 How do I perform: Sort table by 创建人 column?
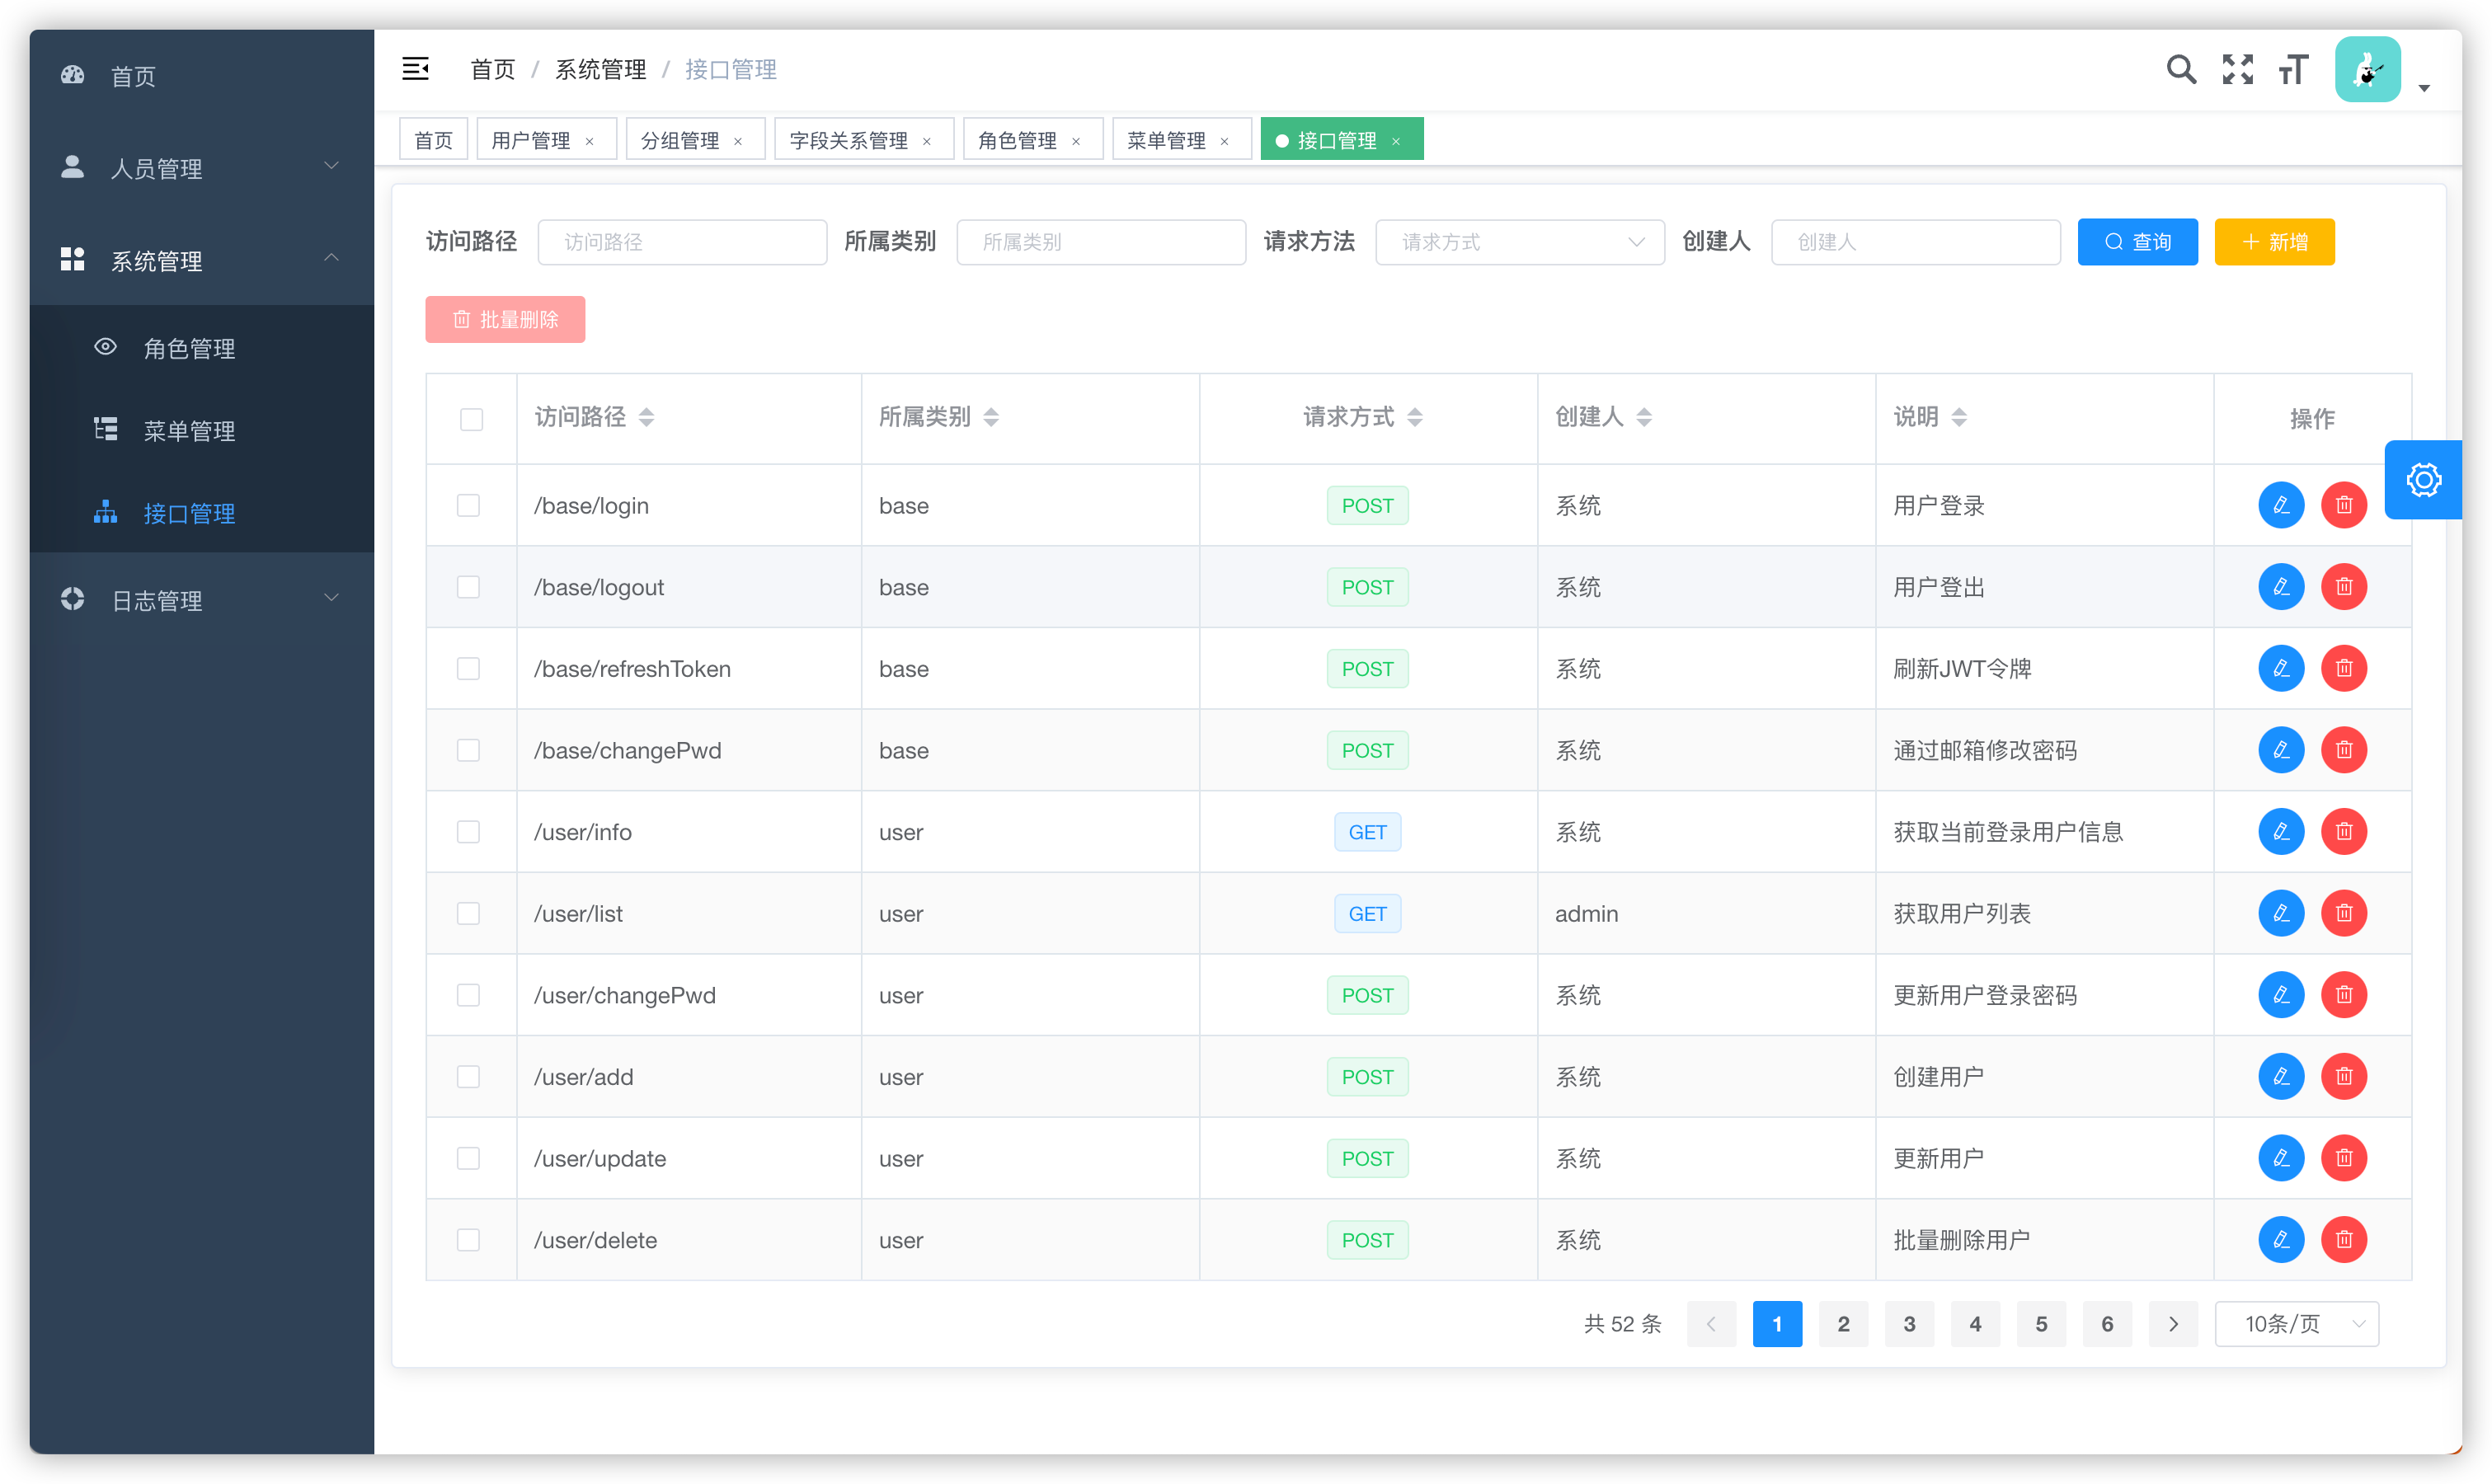point(1643,417)
